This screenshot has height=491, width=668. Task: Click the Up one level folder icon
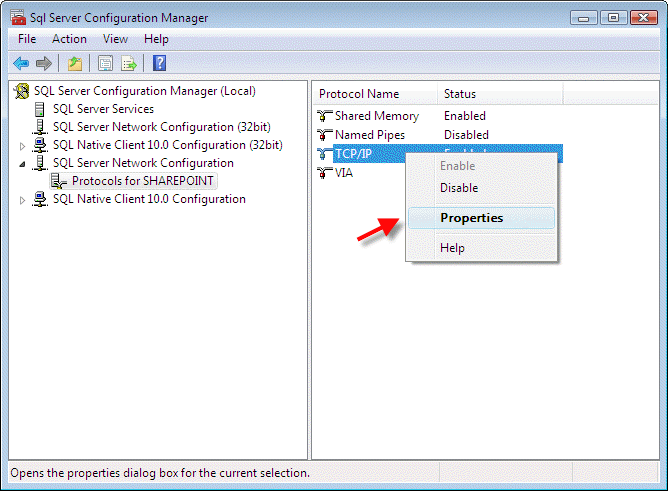click(75, 64)
